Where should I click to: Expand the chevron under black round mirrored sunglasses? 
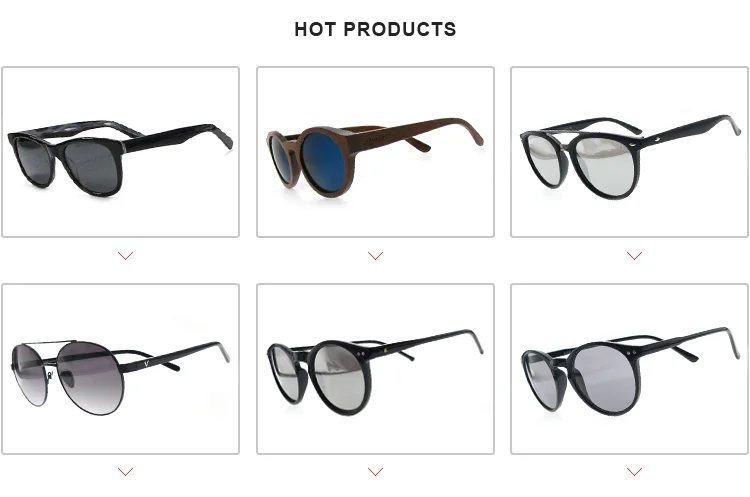(x=375, y=472)
